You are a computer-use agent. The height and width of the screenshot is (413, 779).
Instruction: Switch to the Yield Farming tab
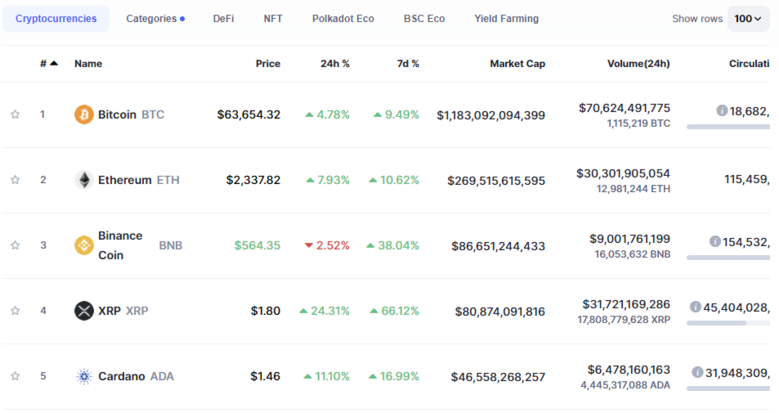tap(506, 19)
